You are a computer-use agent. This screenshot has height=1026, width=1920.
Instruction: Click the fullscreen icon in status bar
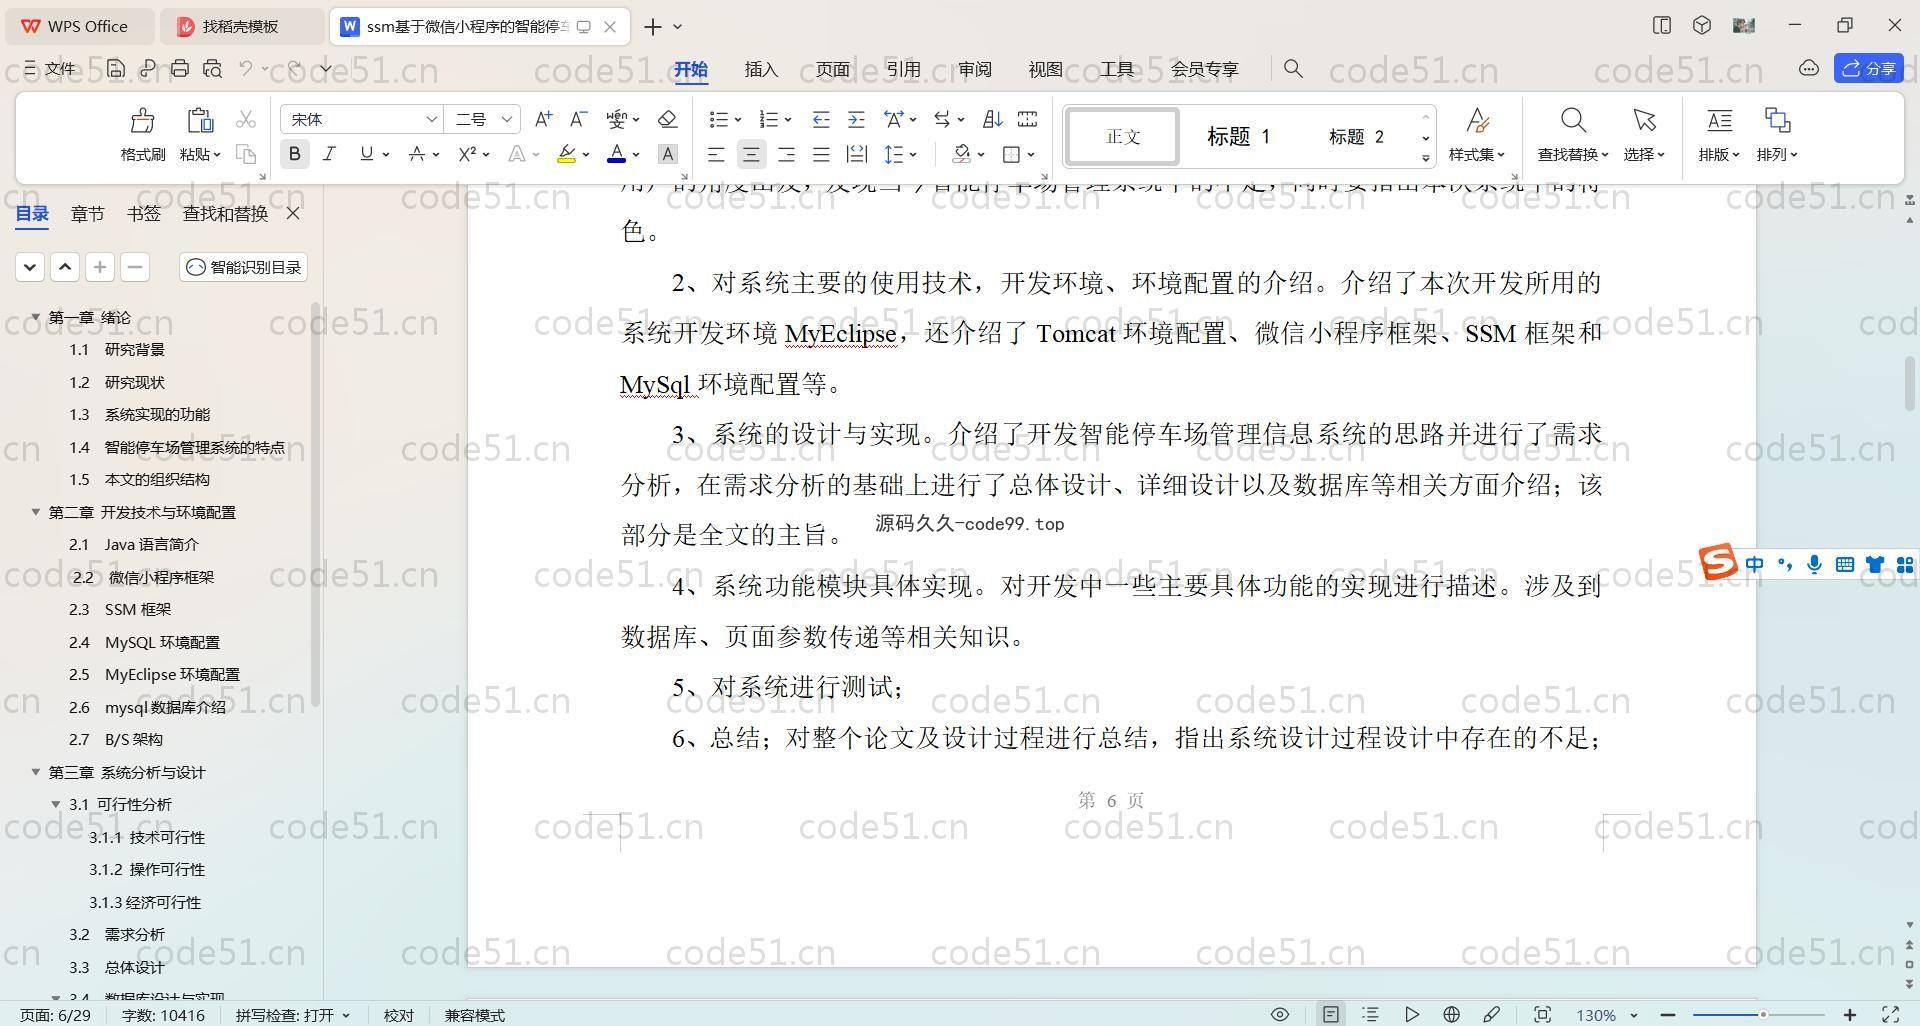(1891, 1015)
